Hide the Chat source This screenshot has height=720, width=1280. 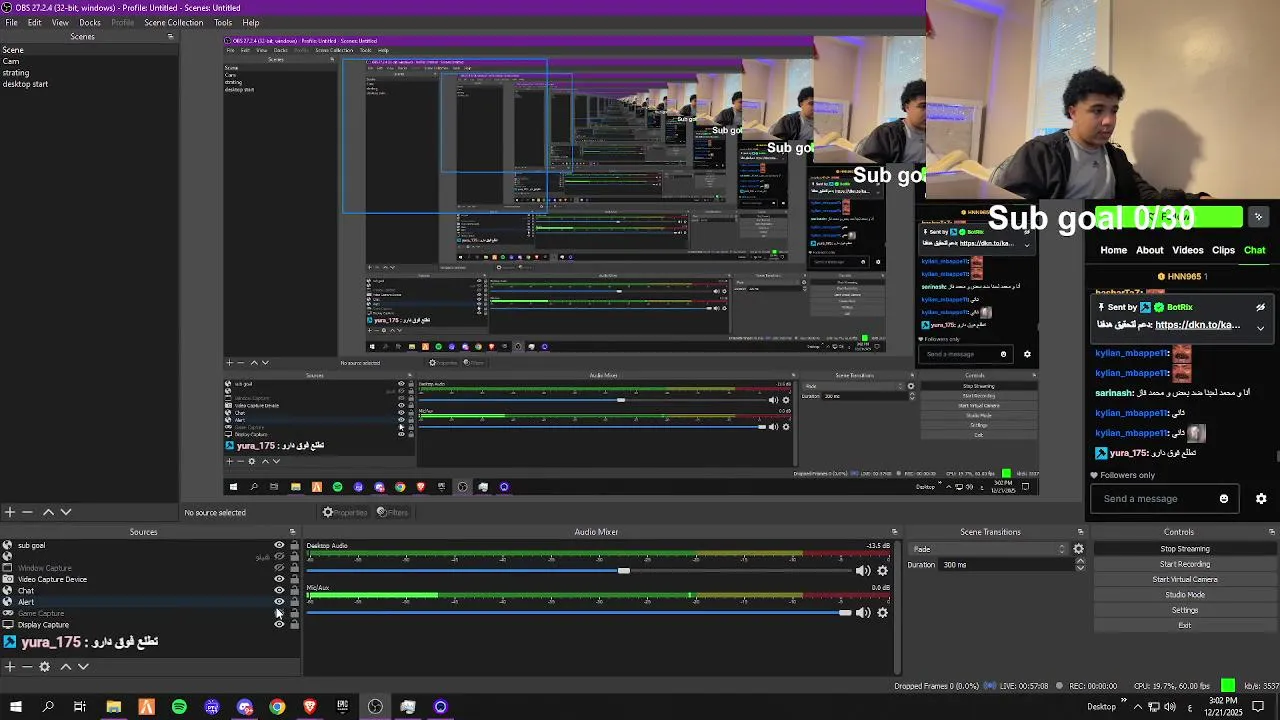point(279,591)
